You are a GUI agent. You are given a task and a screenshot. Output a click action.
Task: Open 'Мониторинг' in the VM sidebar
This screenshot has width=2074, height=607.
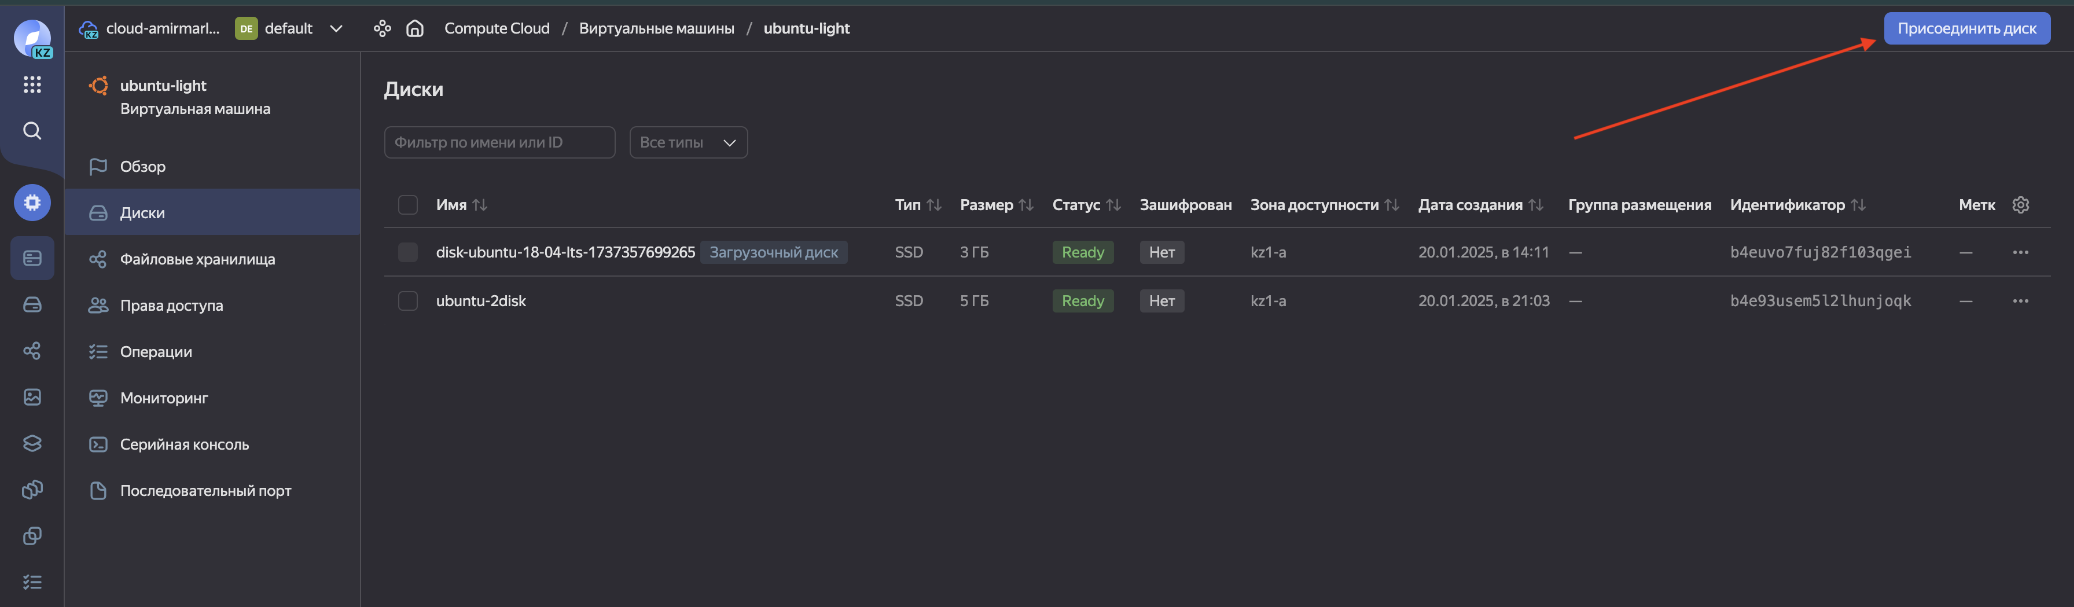(x=164, y=398)
